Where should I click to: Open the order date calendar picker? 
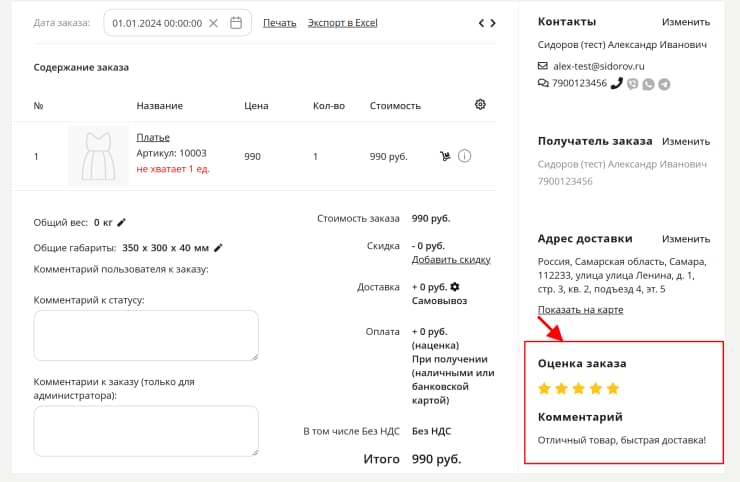tap(236, 23)
